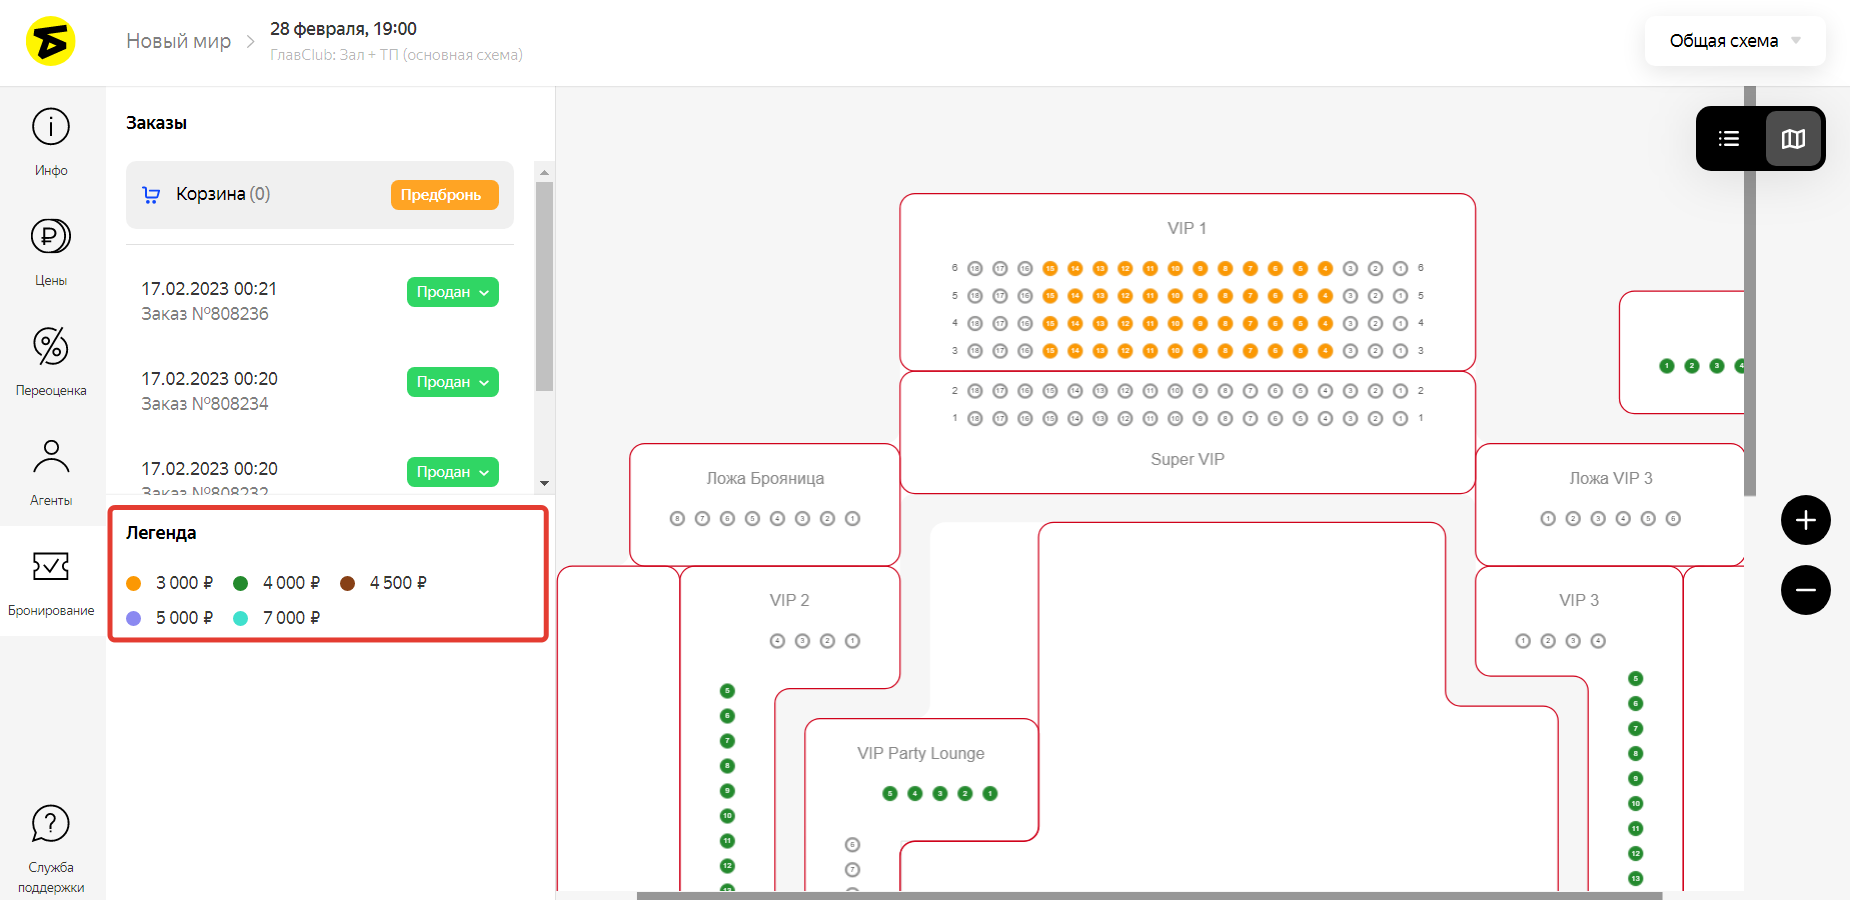The height and width of the screenshot is (900, 1850).
Task: Click the 5 000 ₽ purple legend swatch
Action: tap(134, 618)
